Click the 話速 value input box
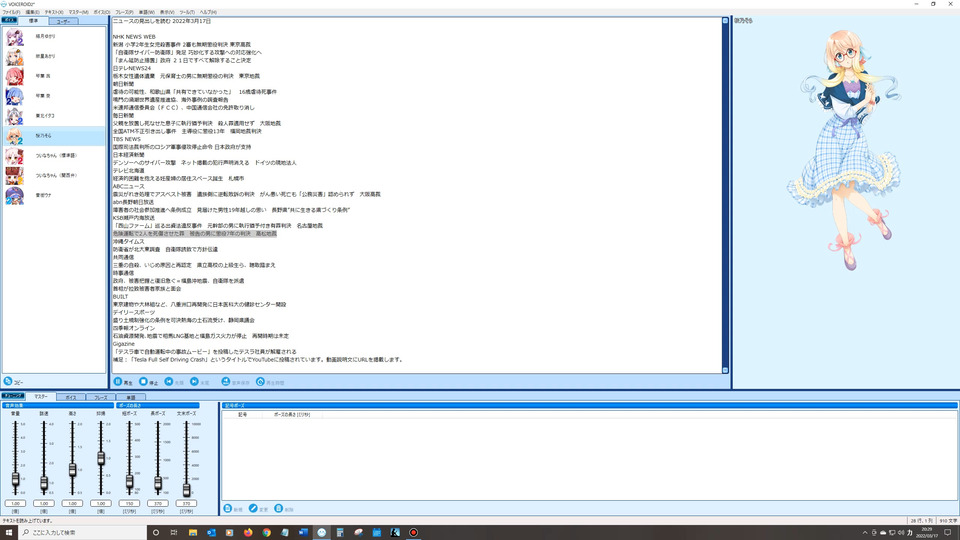 point(44,503)
